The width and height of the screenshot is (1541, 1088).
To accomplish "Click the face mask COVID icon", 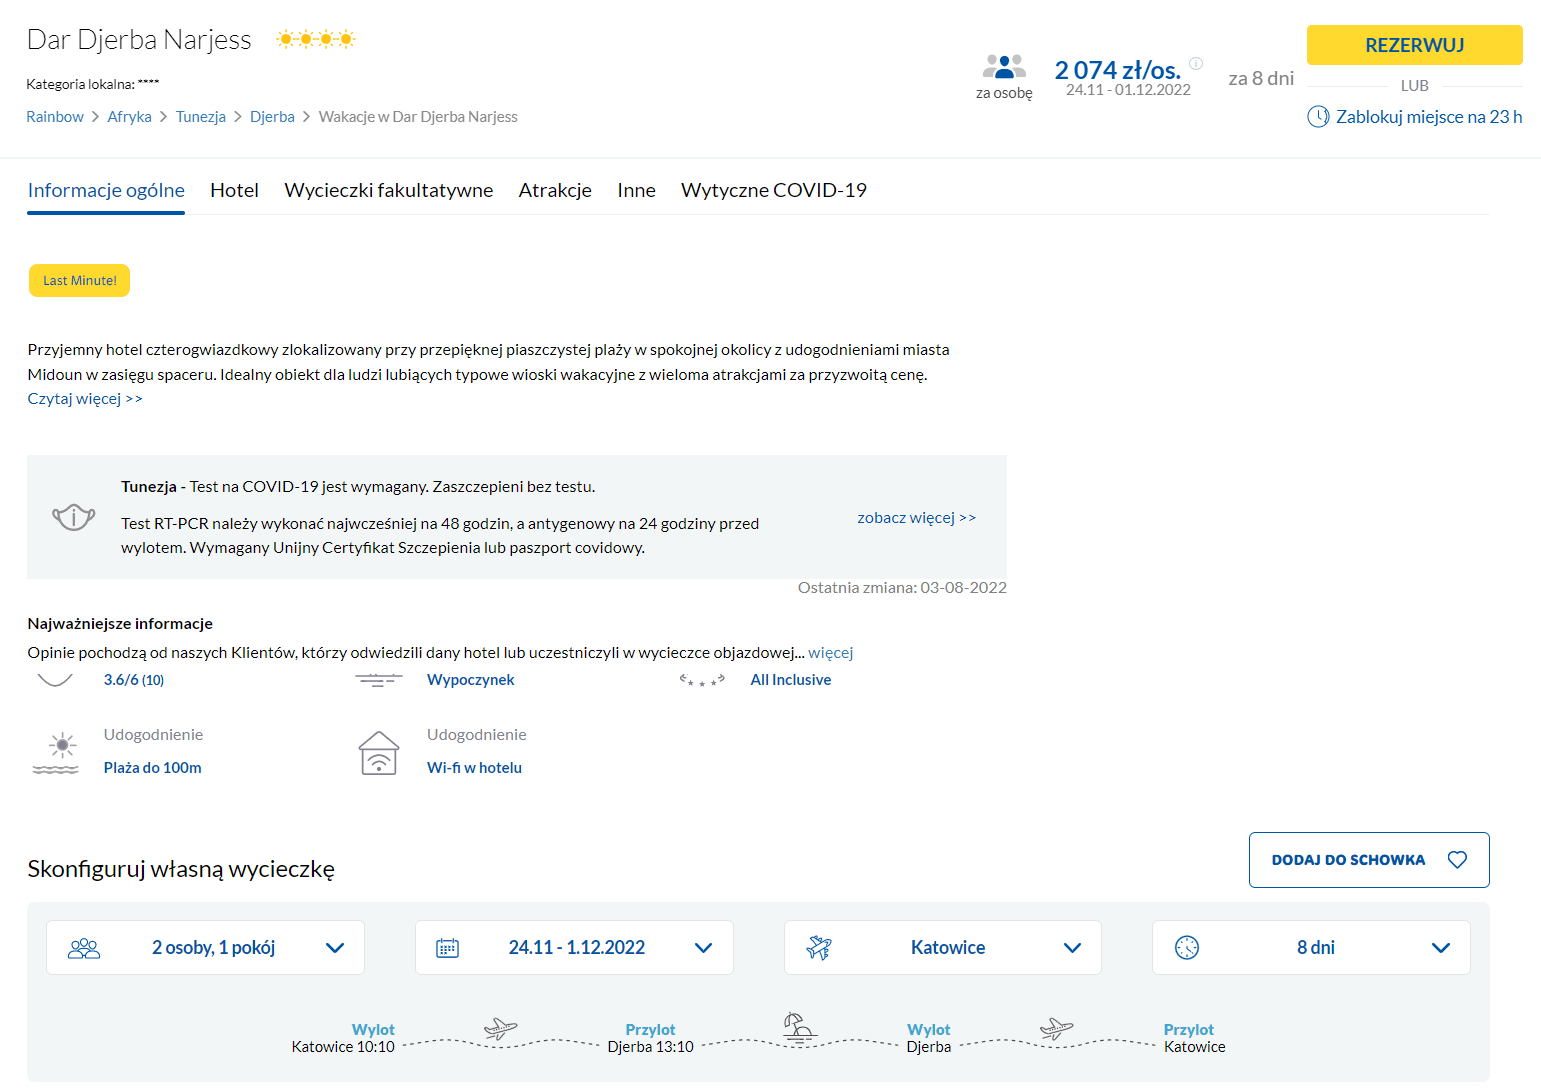I will tap(74, 517).
